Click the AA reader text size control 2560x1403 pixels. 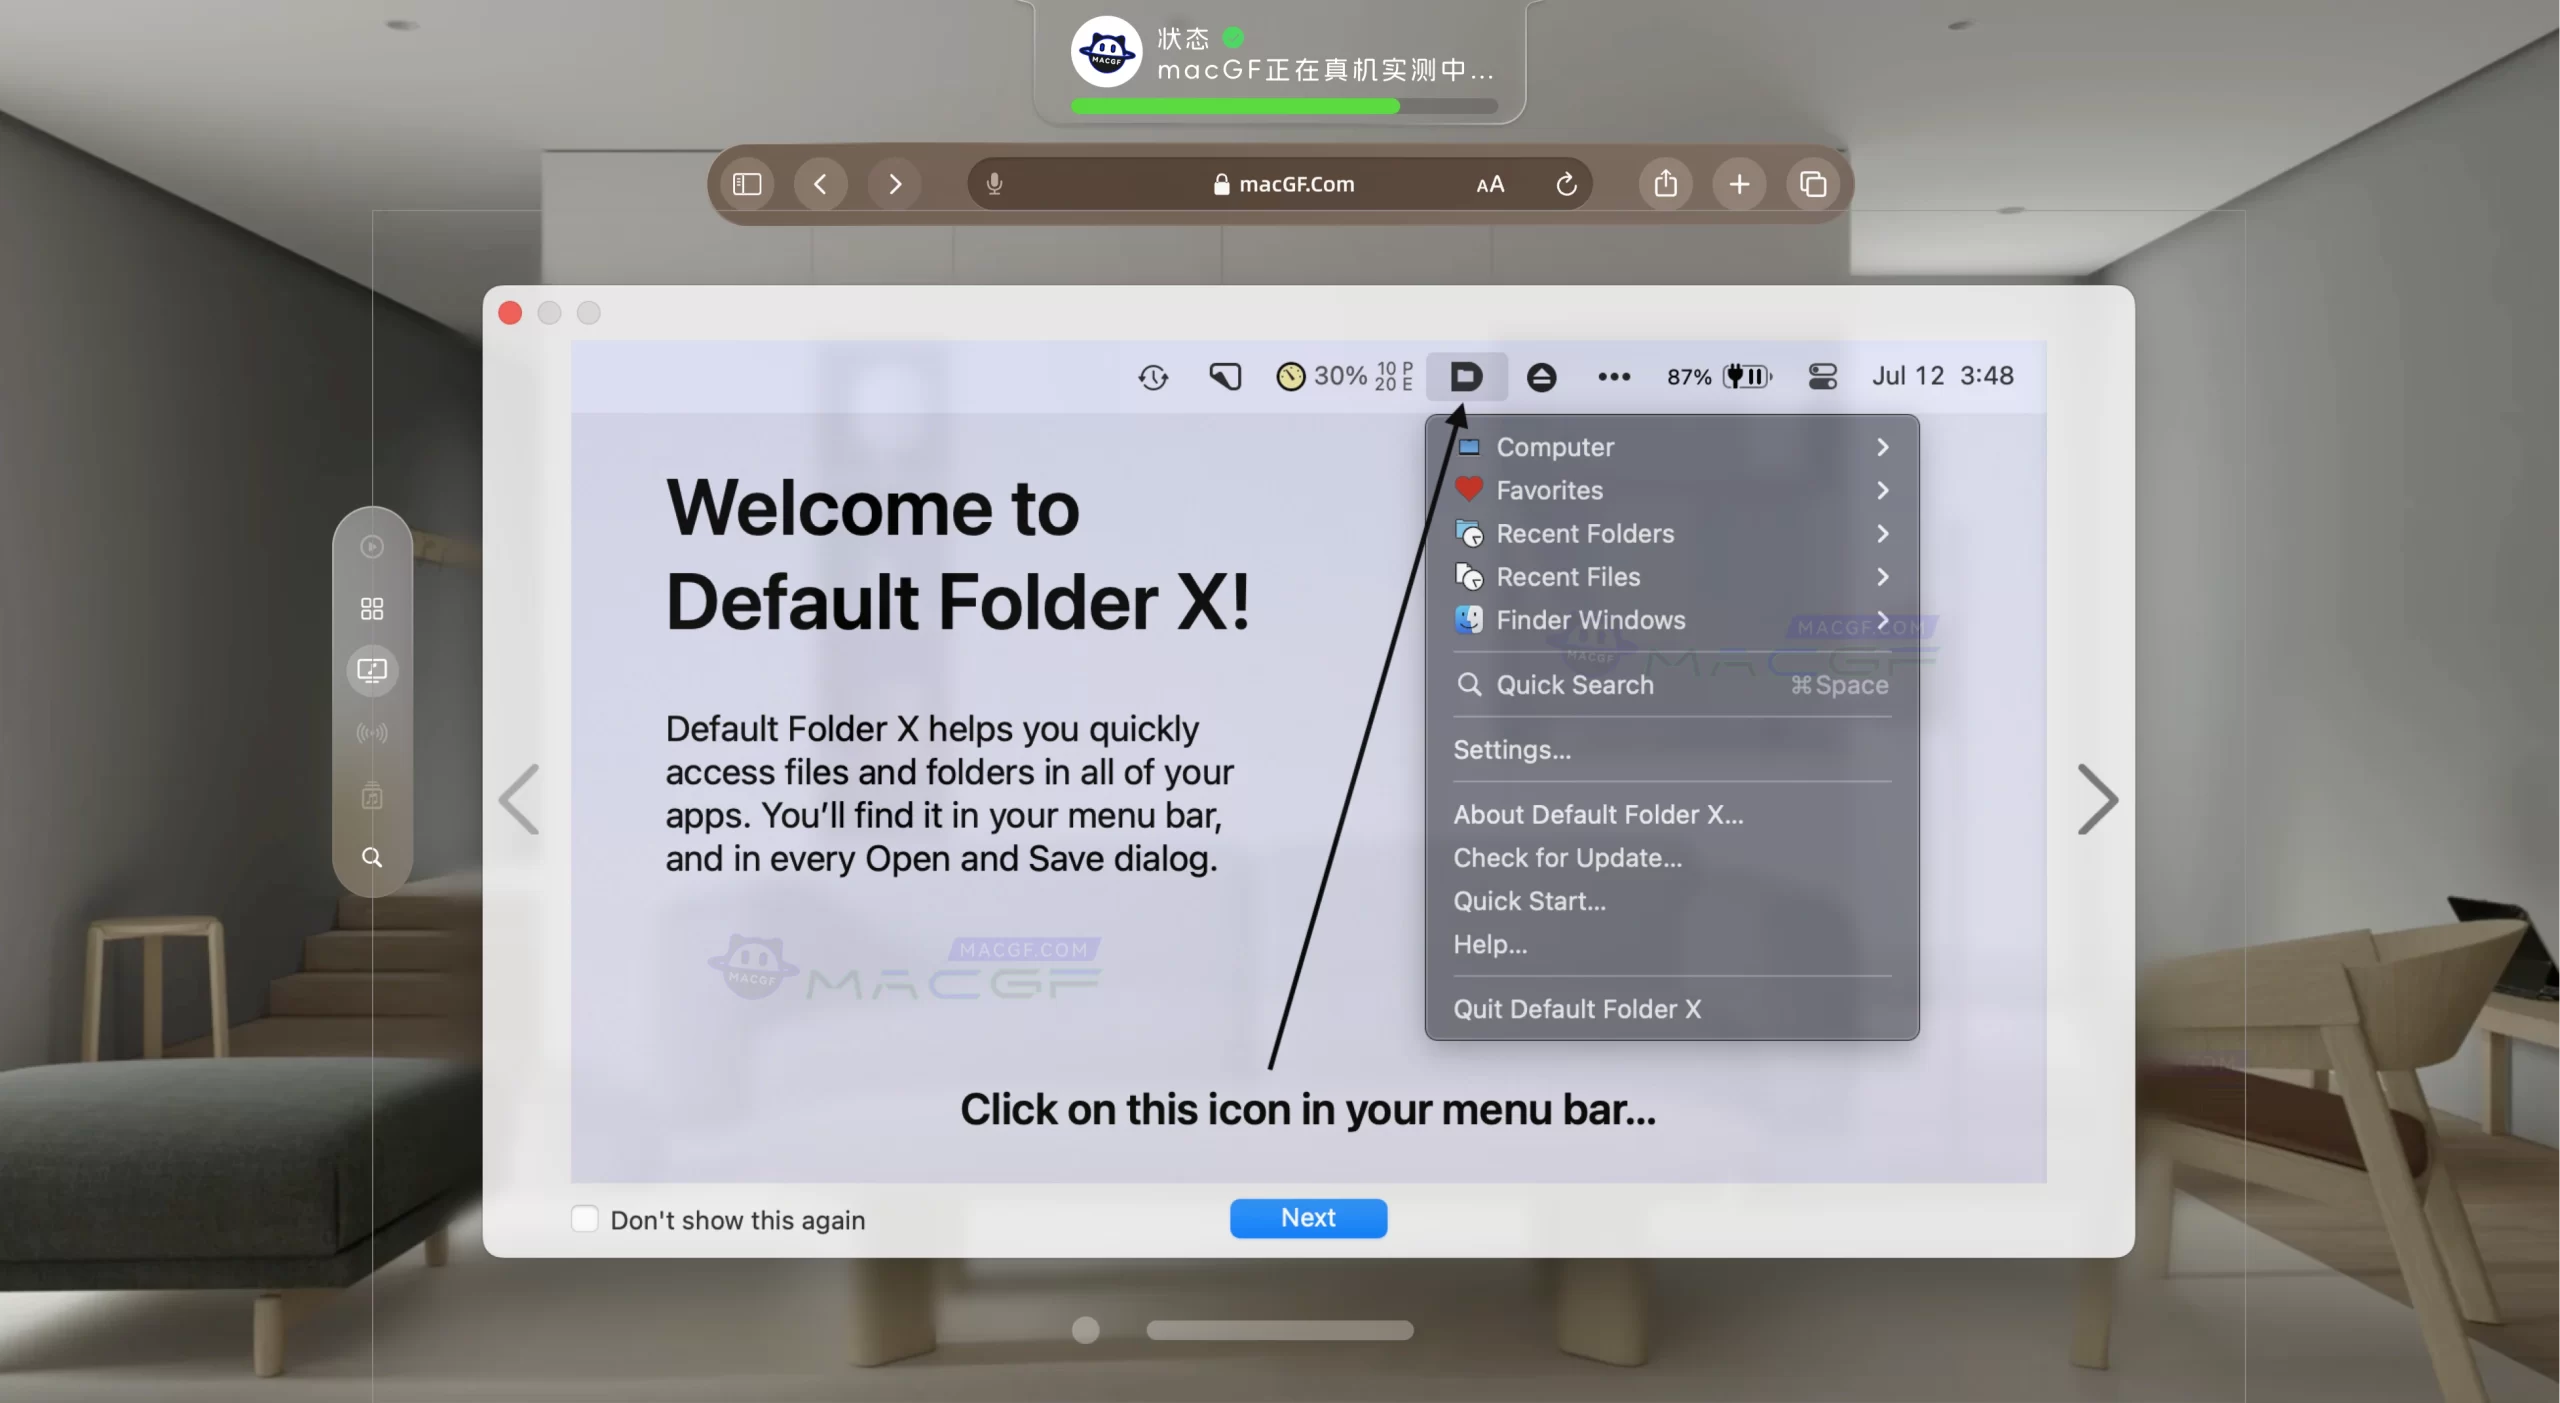1490,184
